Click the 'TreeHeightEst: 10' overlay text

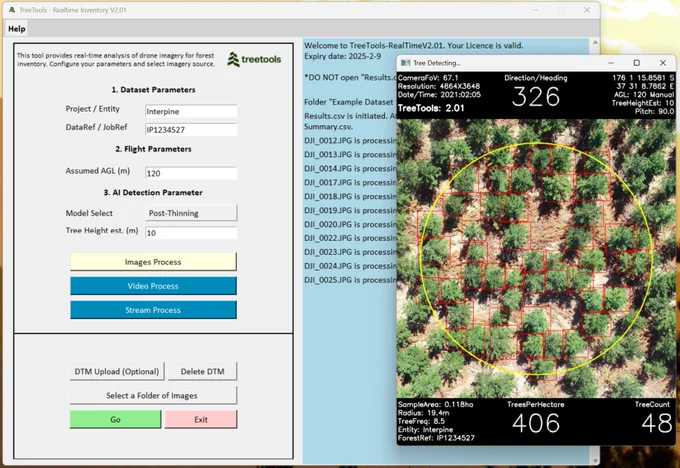(x=643, y=103)
